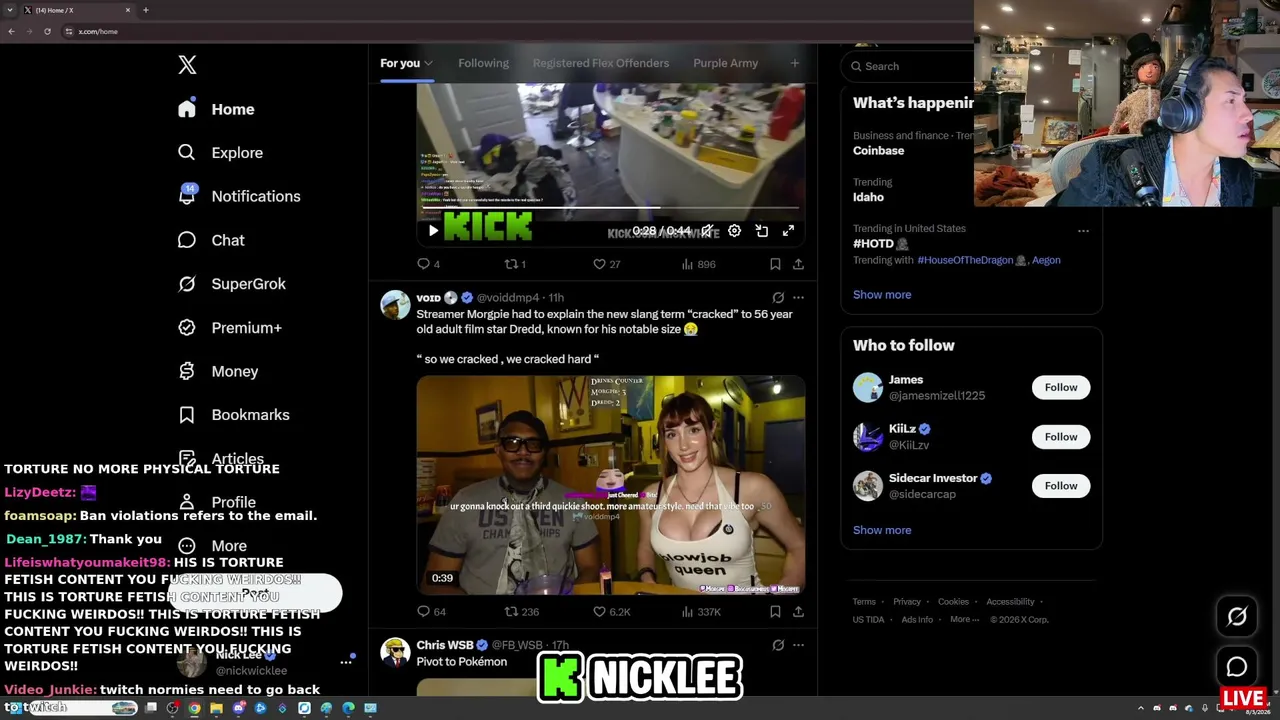Open more options for #HOTD trend

click(1083, 231)
